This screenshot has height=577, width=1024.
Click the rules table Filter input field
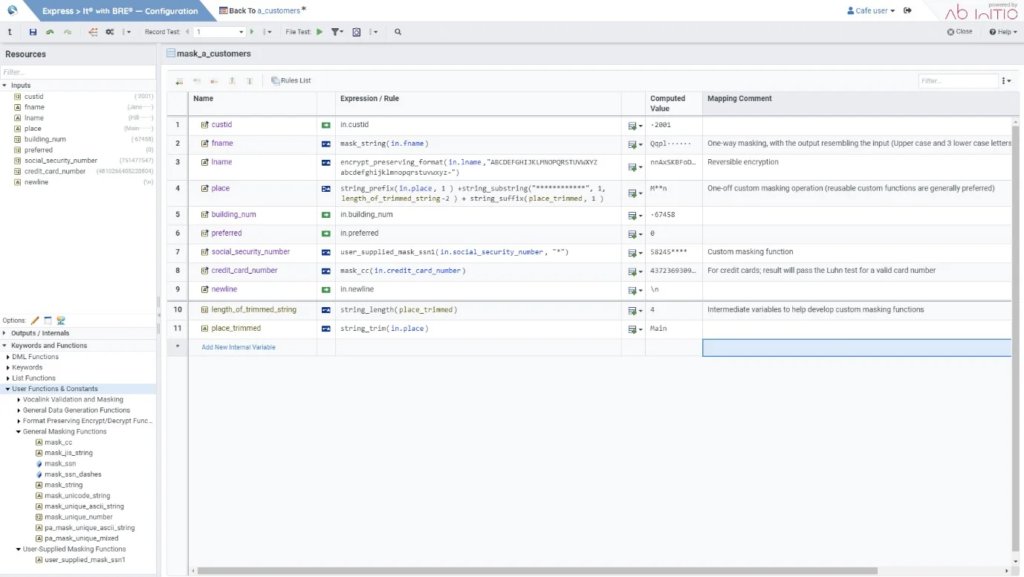[958, 81]
